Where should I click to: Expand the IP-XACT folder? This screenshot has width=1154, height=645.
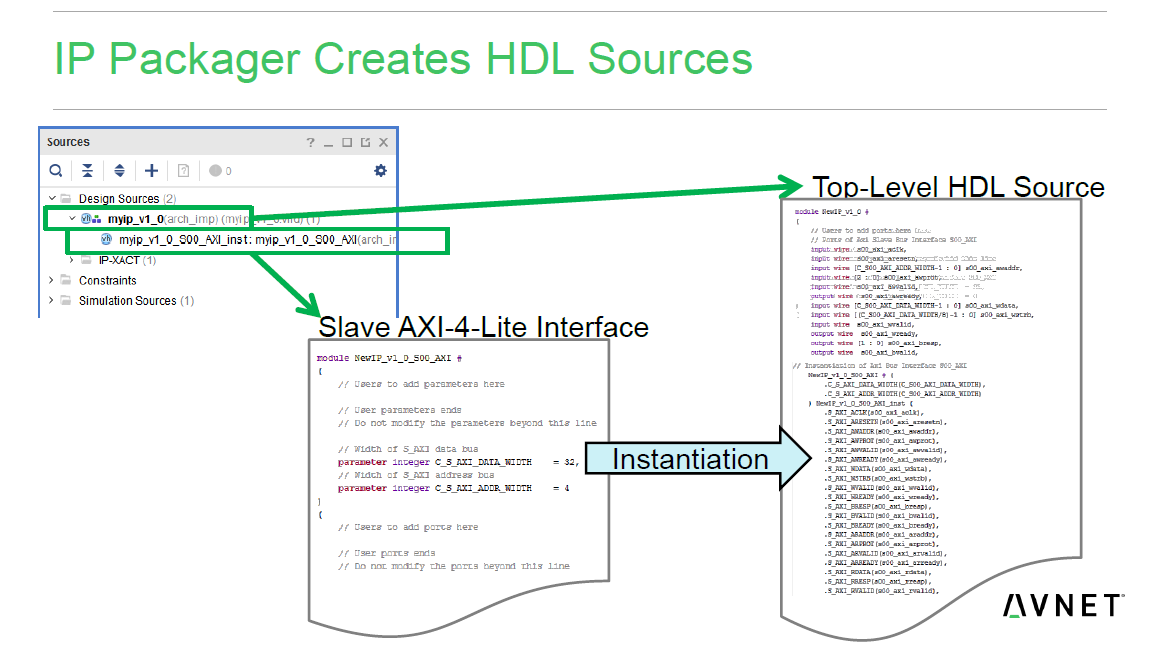[x=71, y=260]
